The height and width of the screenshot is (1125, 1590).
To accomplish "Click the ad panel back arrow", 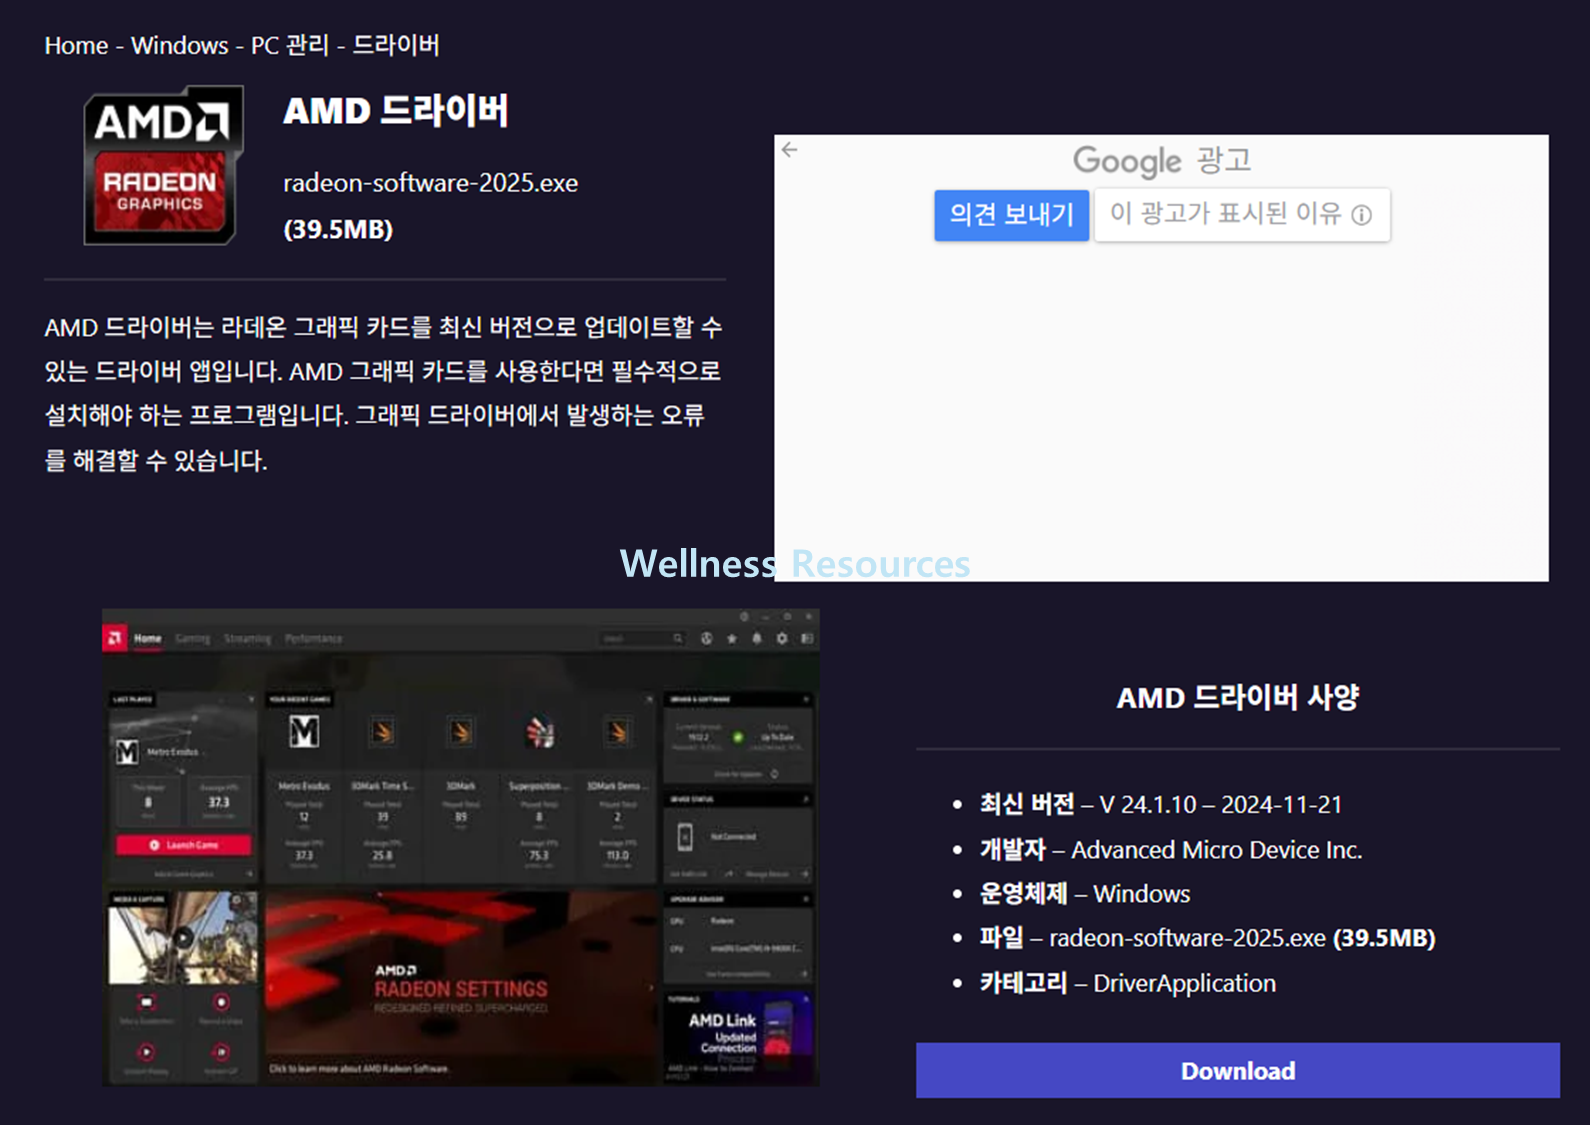I will (790, 150).
